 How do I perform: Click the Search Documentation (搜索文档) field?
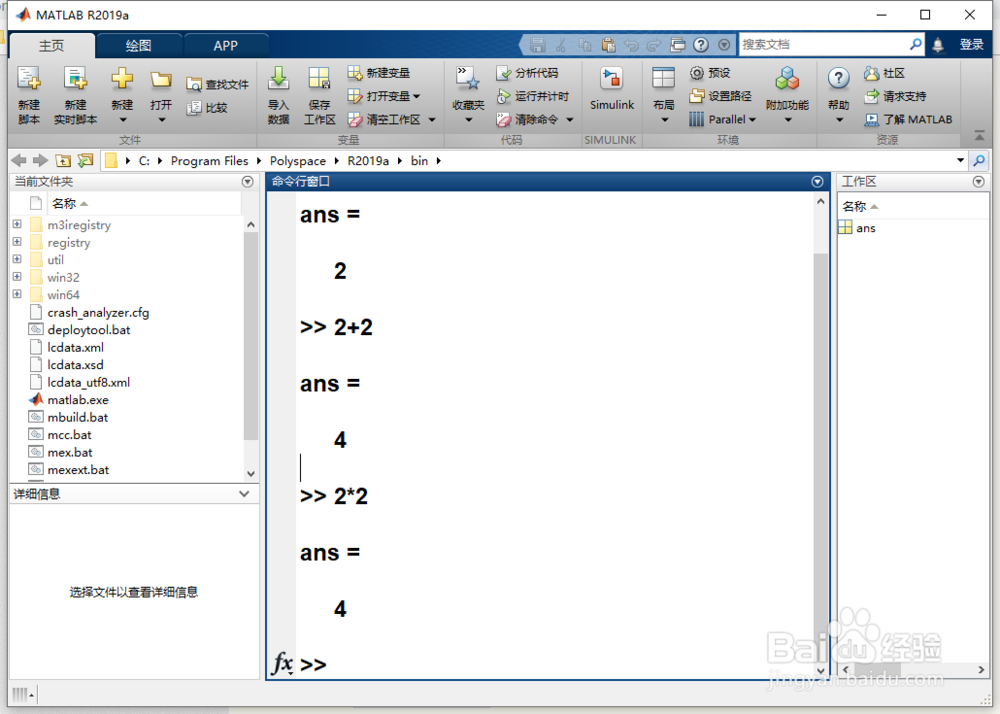point(824,45)
